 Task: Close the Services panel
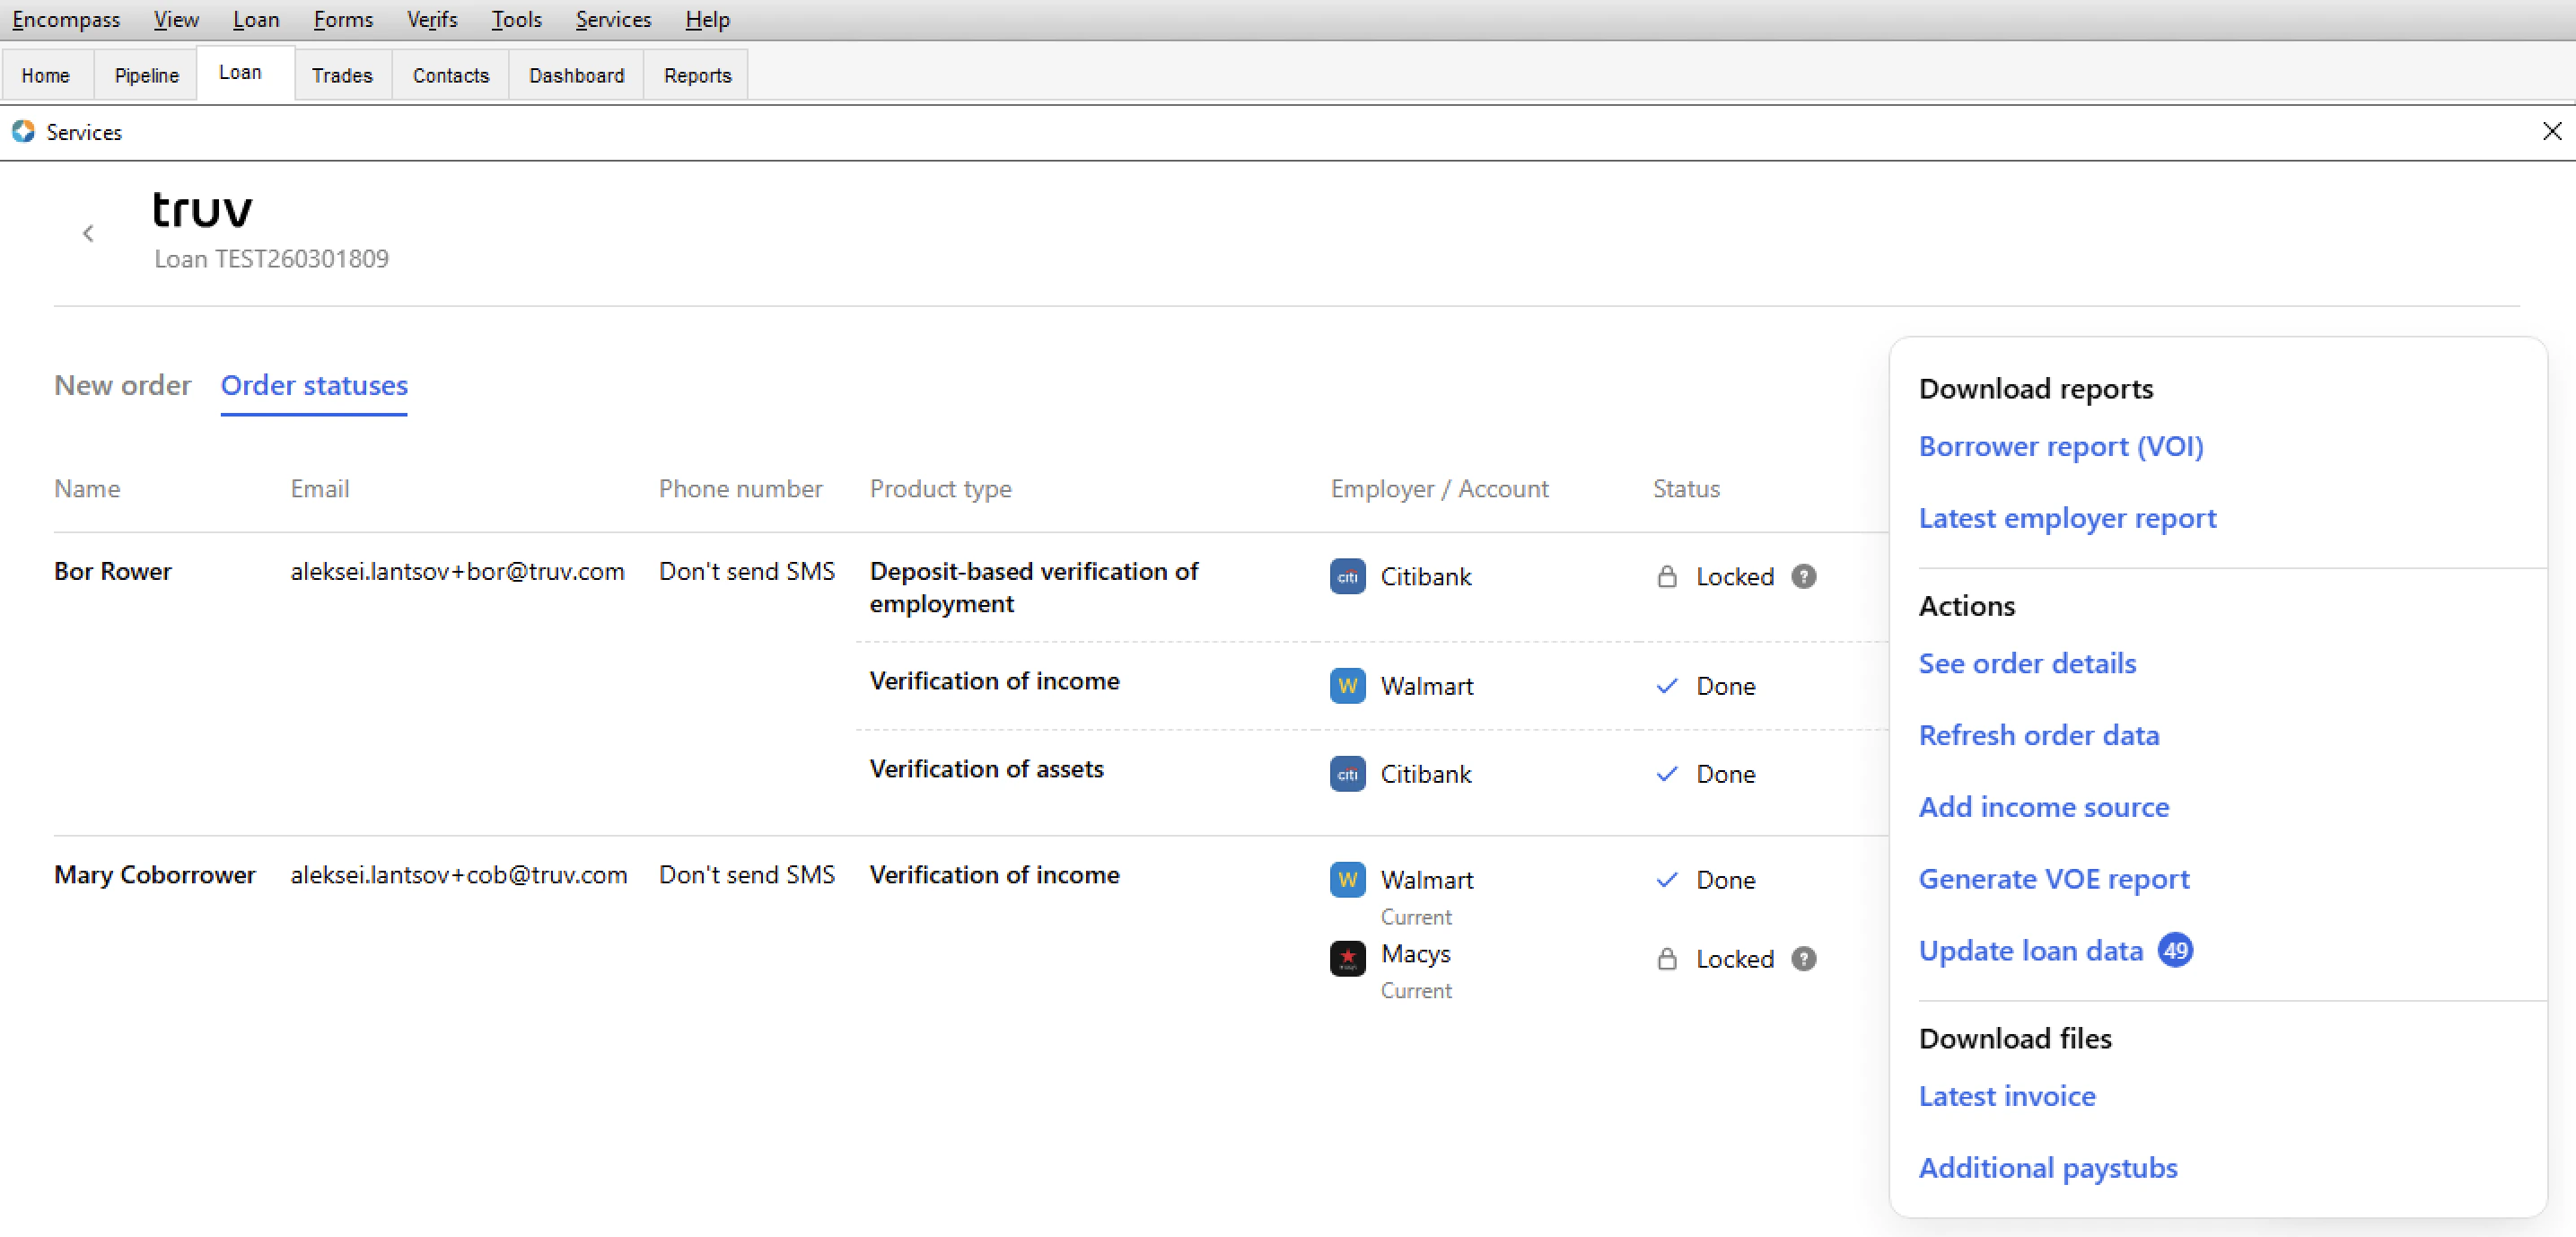[2553, 131]
